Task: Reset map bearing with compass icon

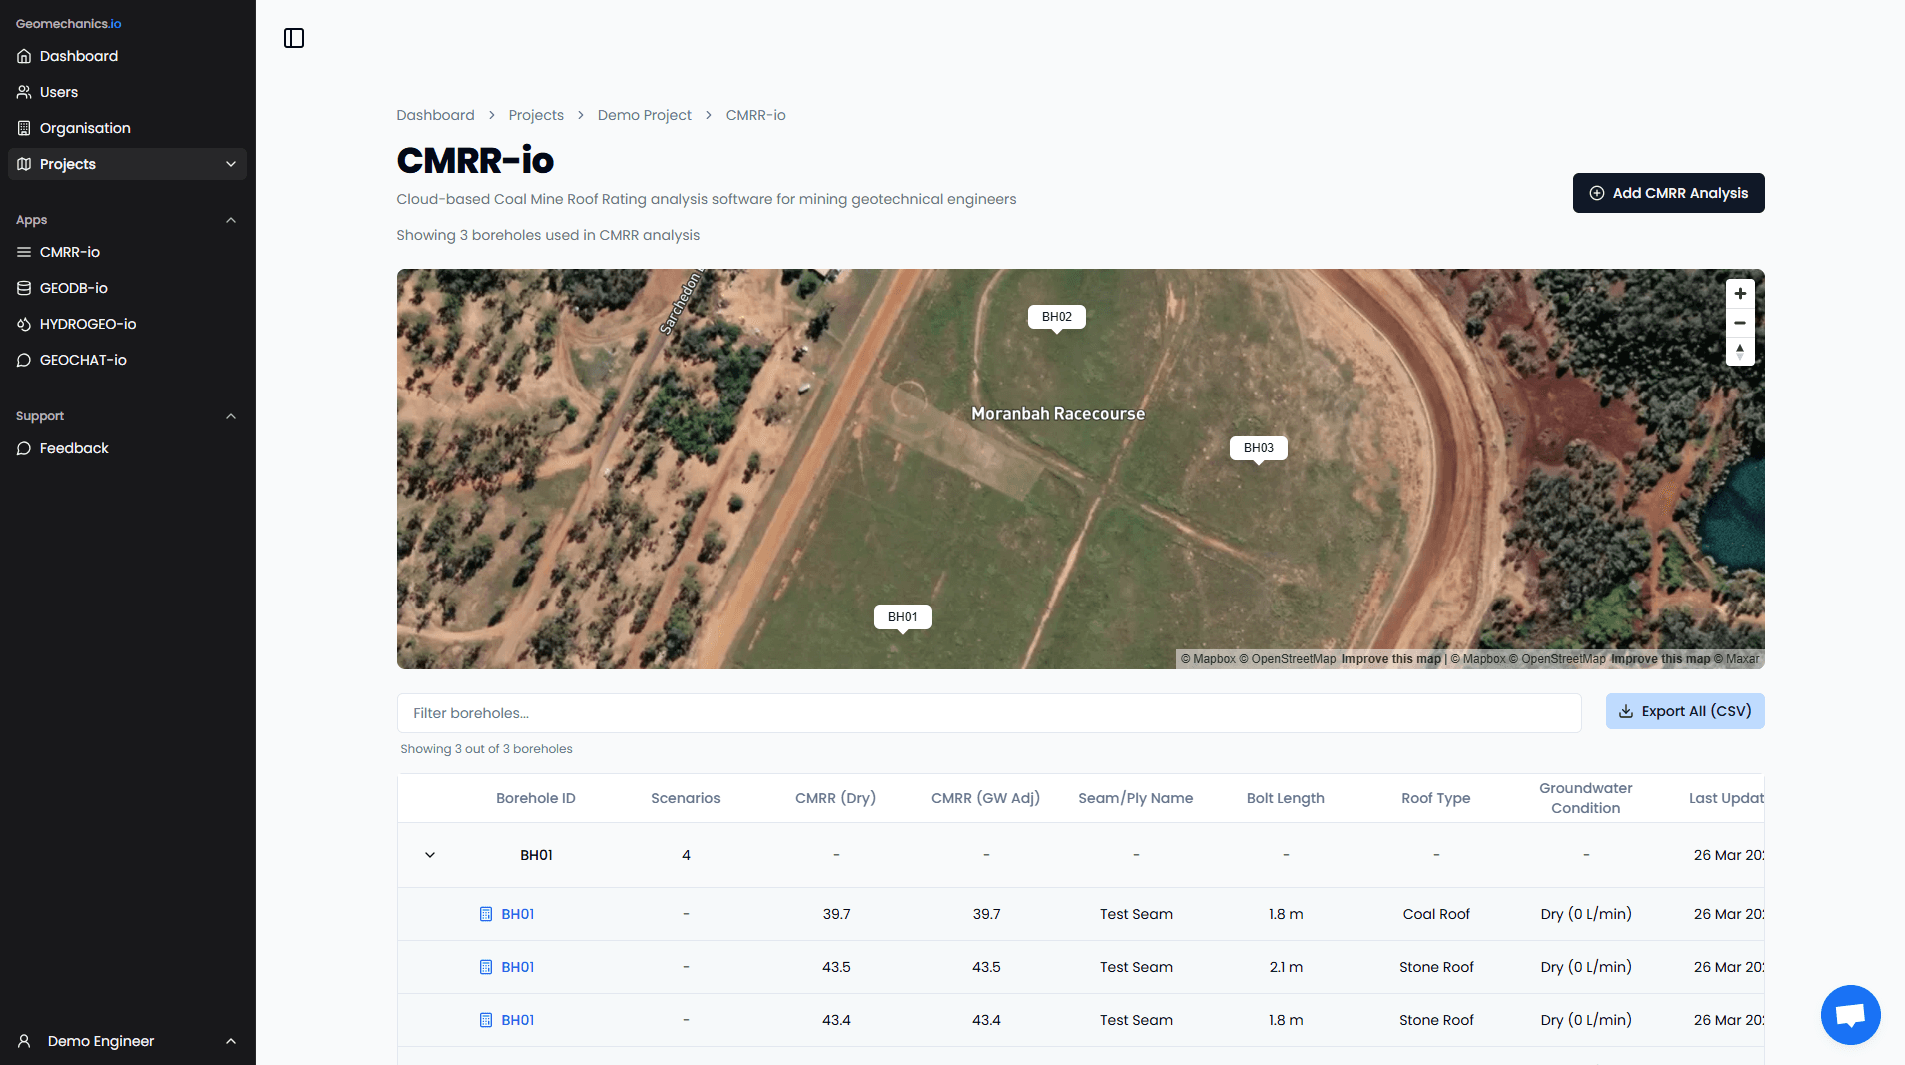Action: click(1740, 352)
